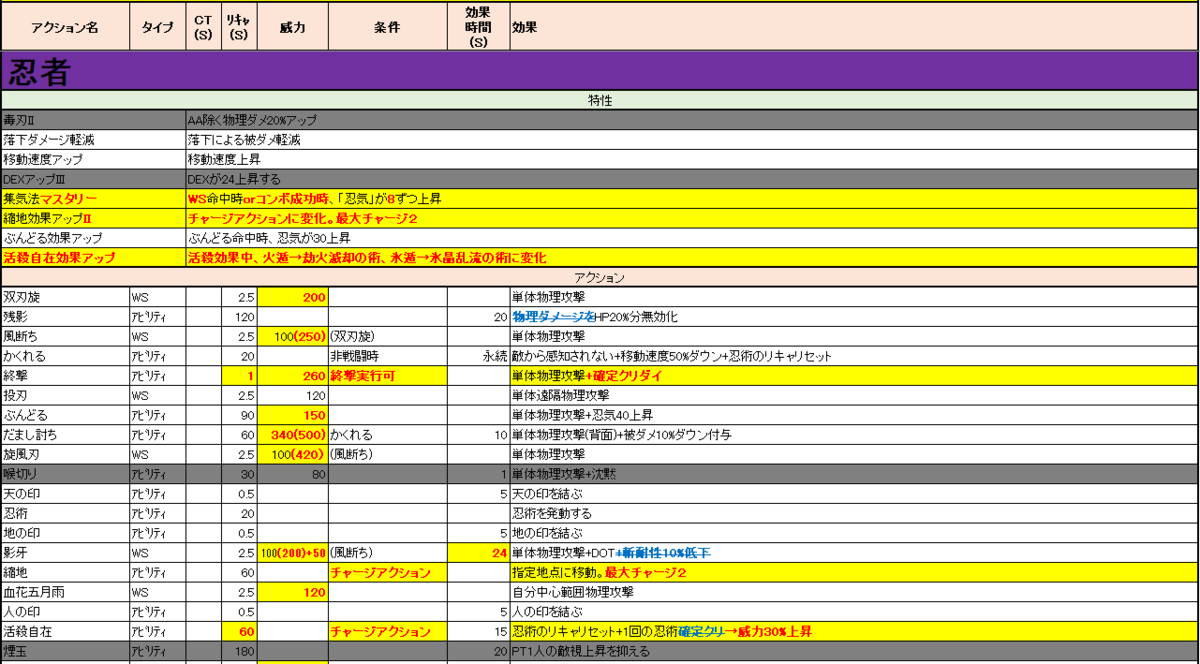Select the AA除く物理ダメ20%アップ description
Image resolution: width=1200 pixels, height=664 pixels.
point(691,120)
